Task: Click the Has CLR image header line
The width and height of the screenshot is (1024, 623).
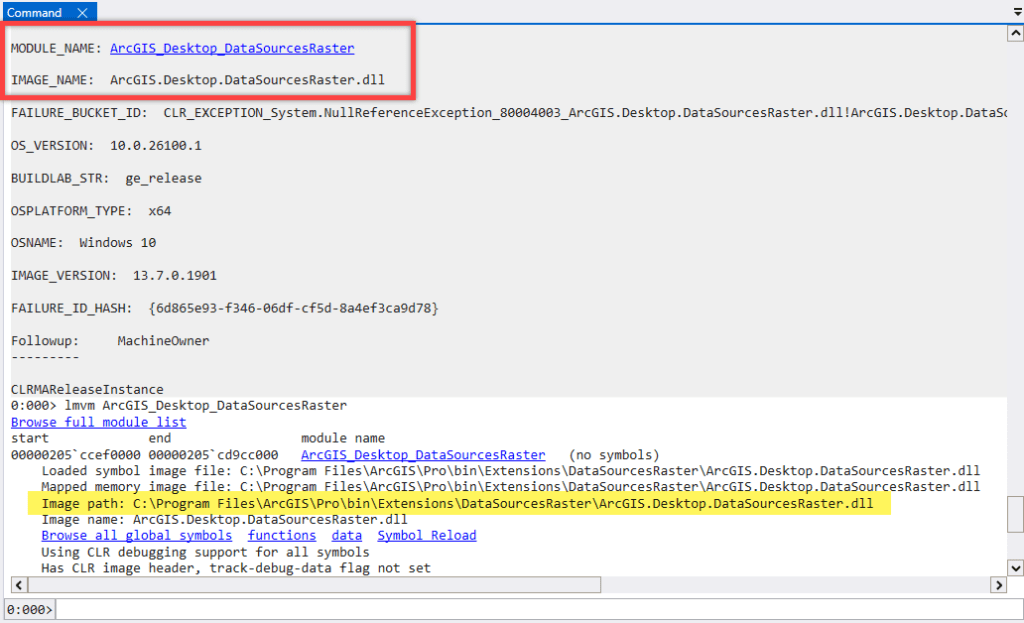Action: [x=236, y=568]
